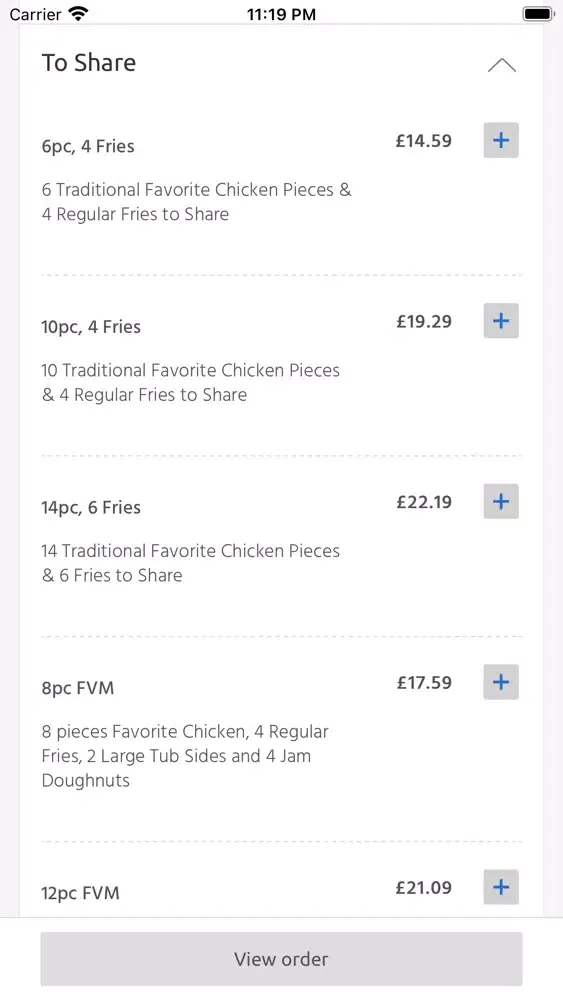Open the 8pc FVM item title

78,688
